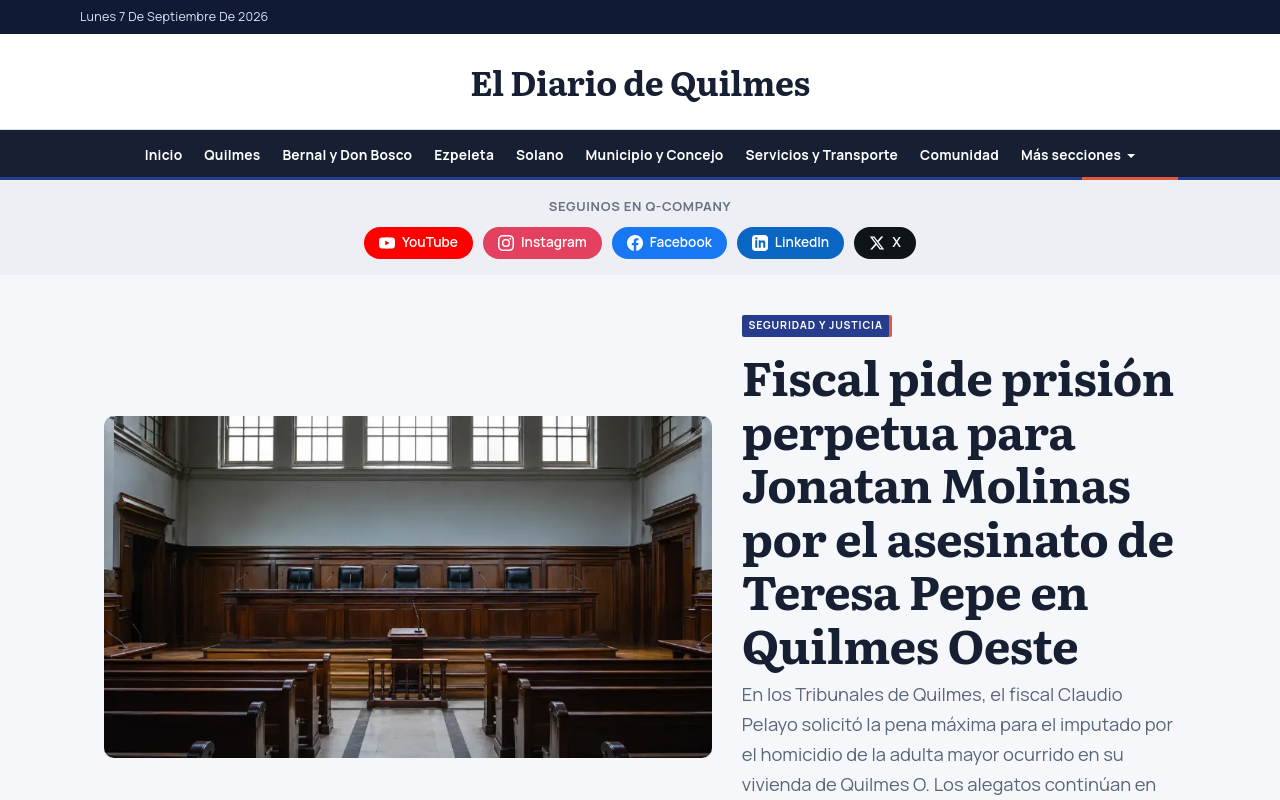Go to the Inicio menu item
This screenshot has height=800, width=1280.
163,155
